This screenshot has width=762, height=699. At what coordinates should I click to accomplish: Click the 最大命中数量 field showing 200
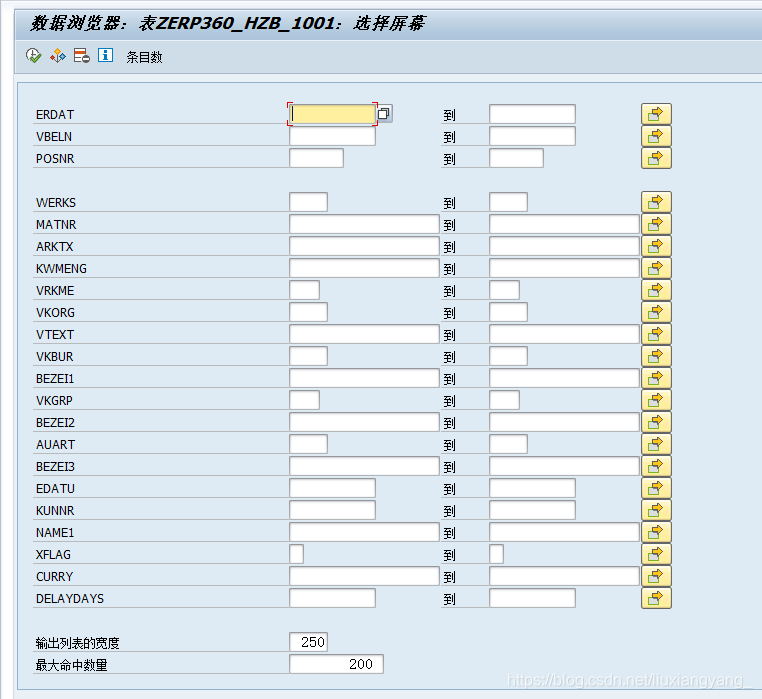[336, 664]
